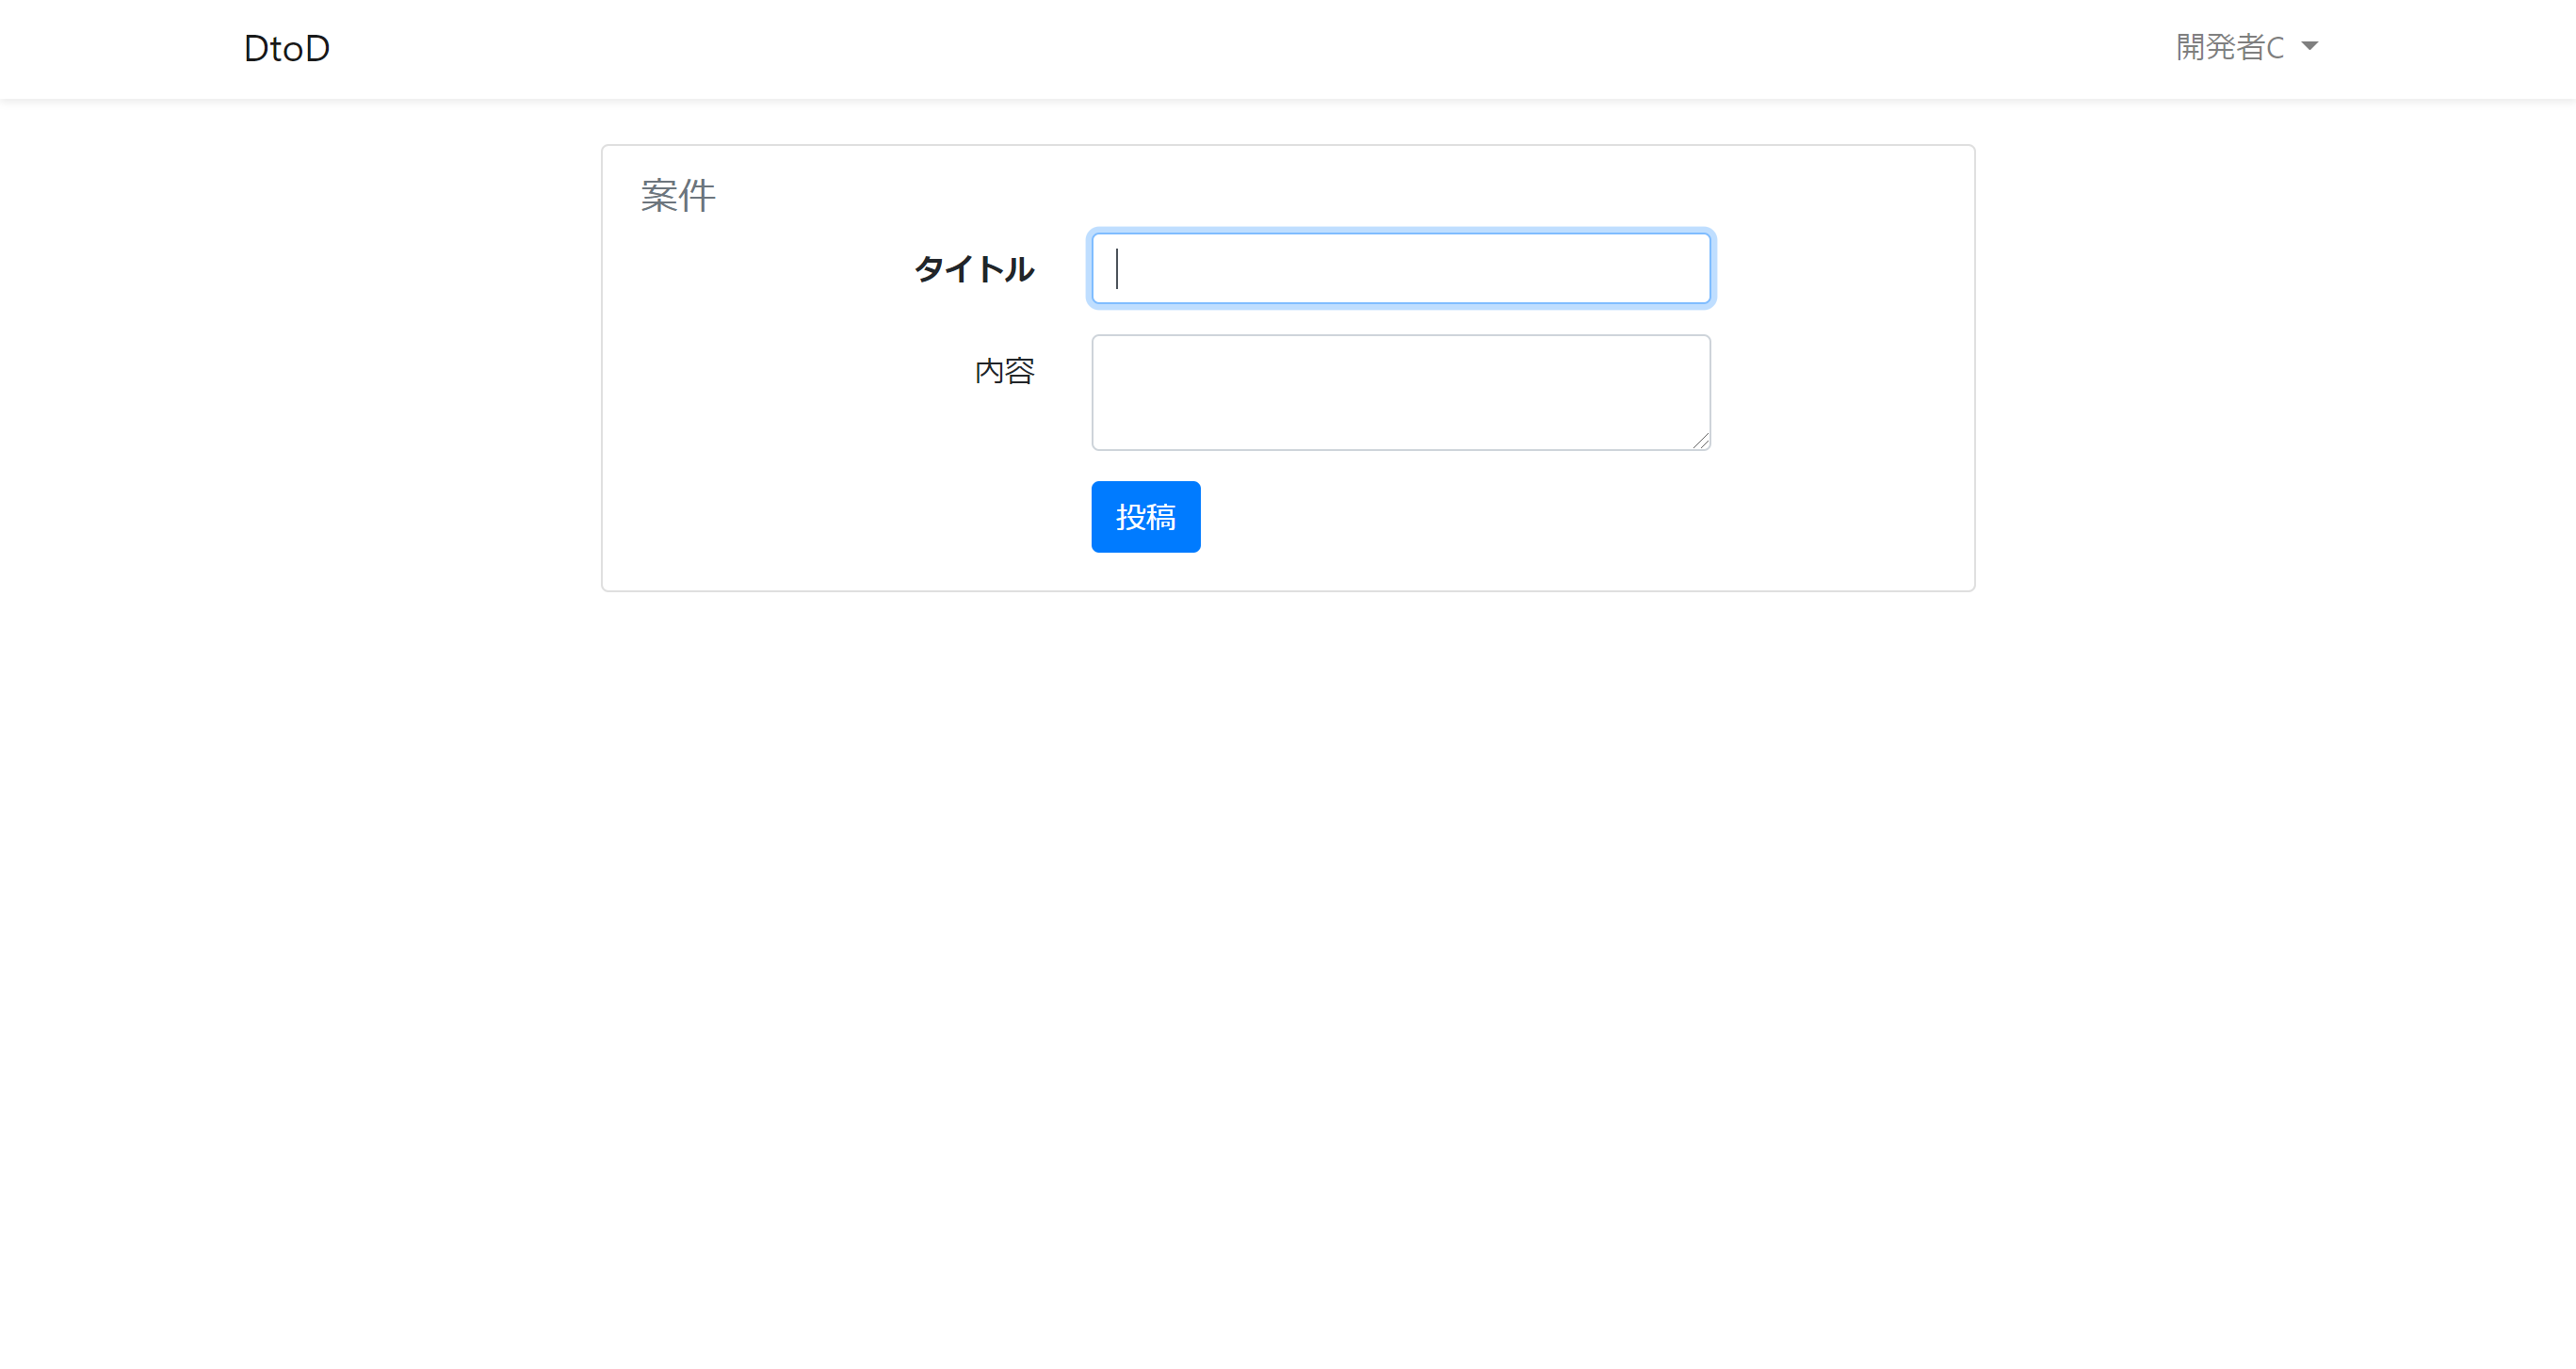Click the 案件 card heading
2576x1369 pixels.
click(x=678, y=195)
